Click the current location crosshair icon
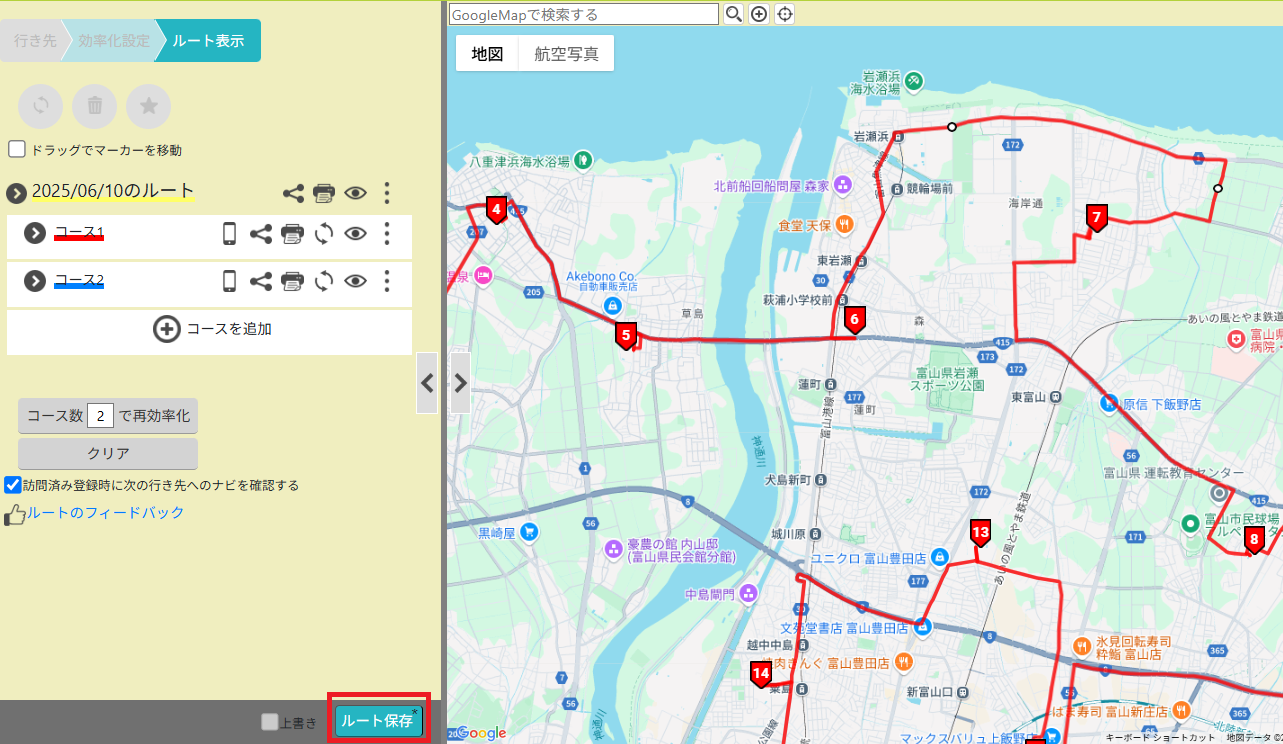 coord(786,14)
